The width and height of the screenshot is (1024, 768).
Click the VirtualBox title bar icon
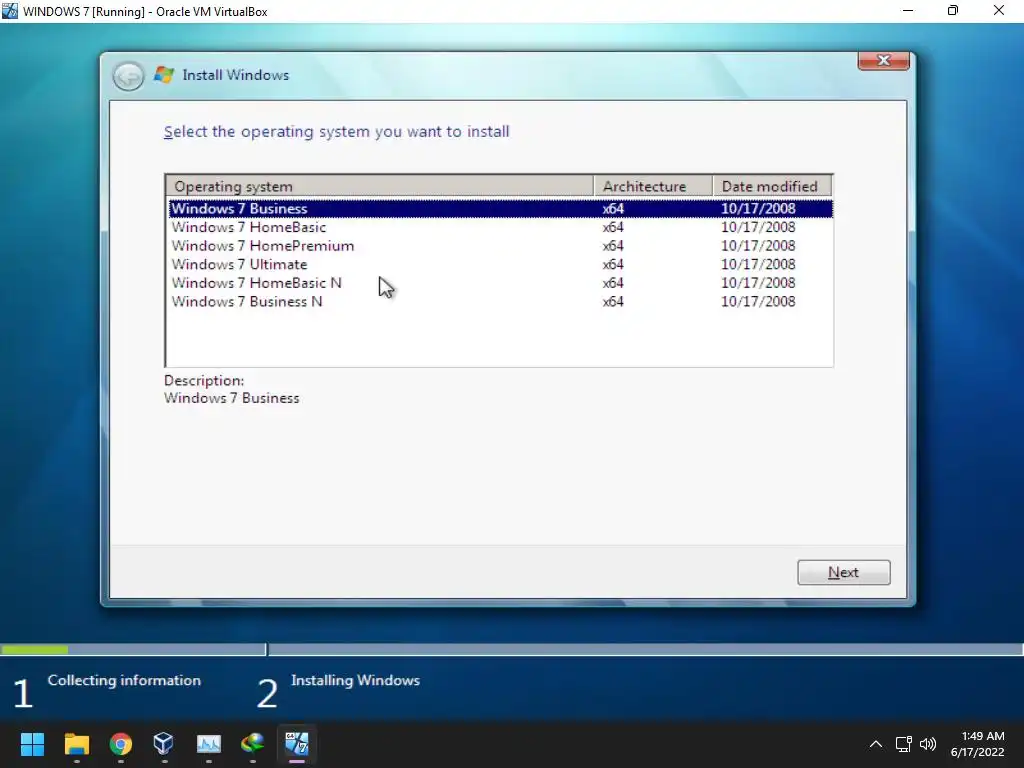click(x=10, y=11)
